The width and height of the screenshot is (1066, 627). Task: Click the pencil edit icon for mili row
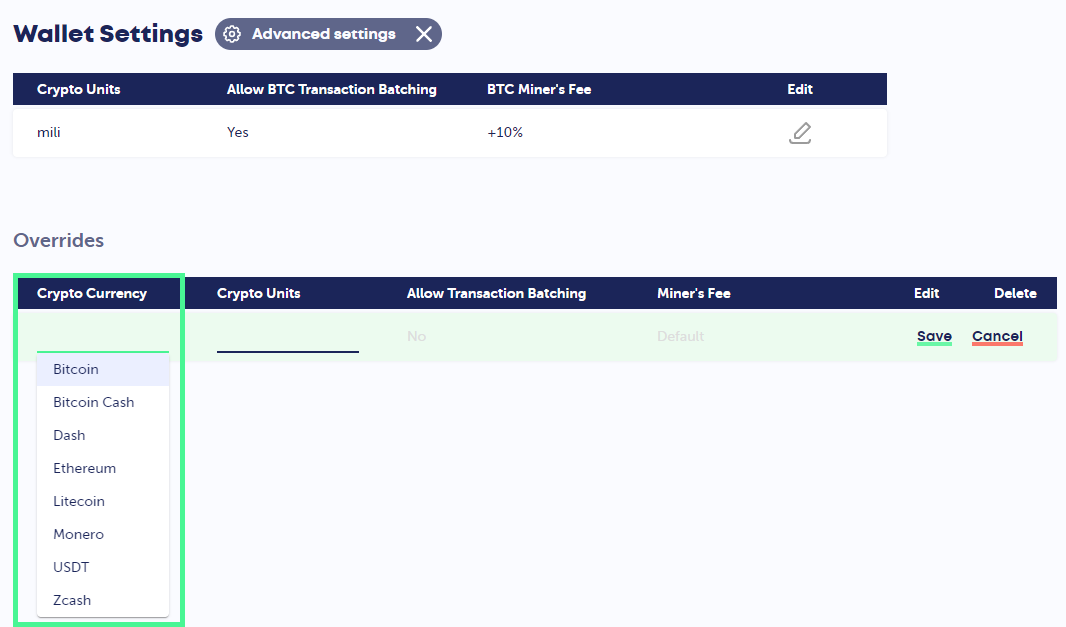pos(799,133)
